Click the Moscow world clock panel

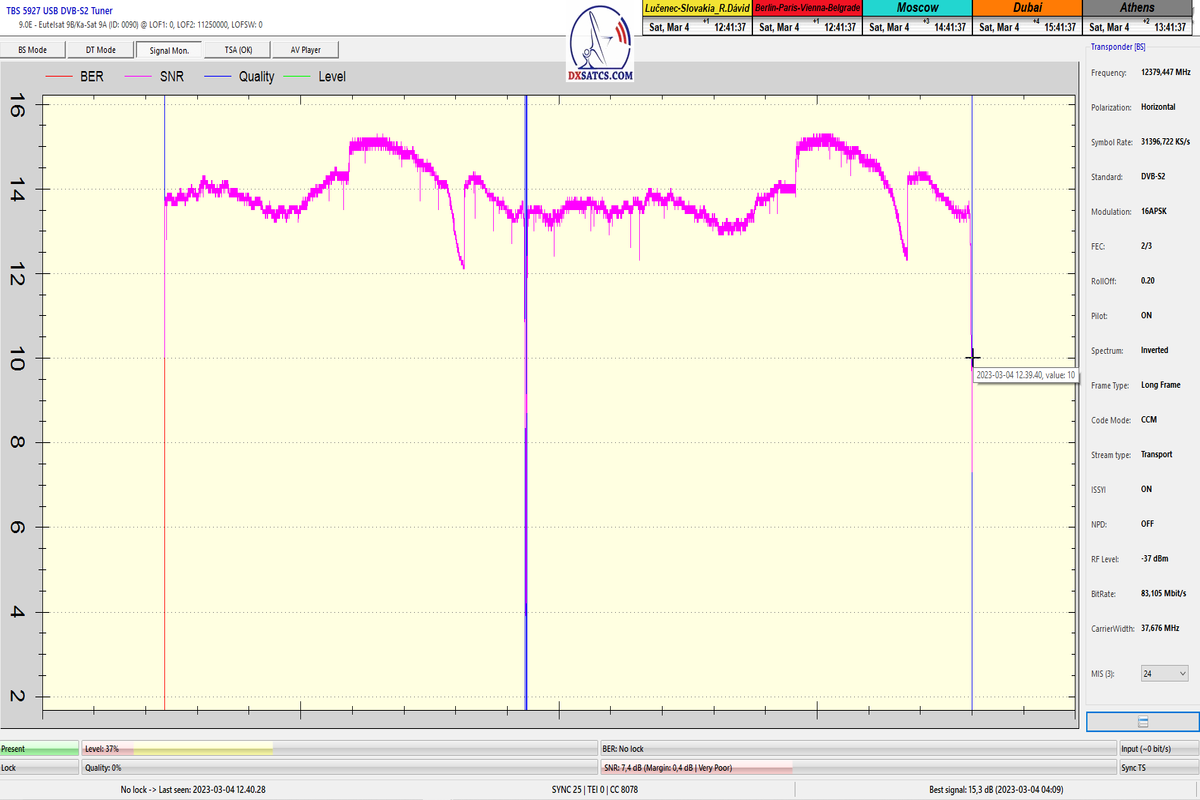click(x=916, y=18)
